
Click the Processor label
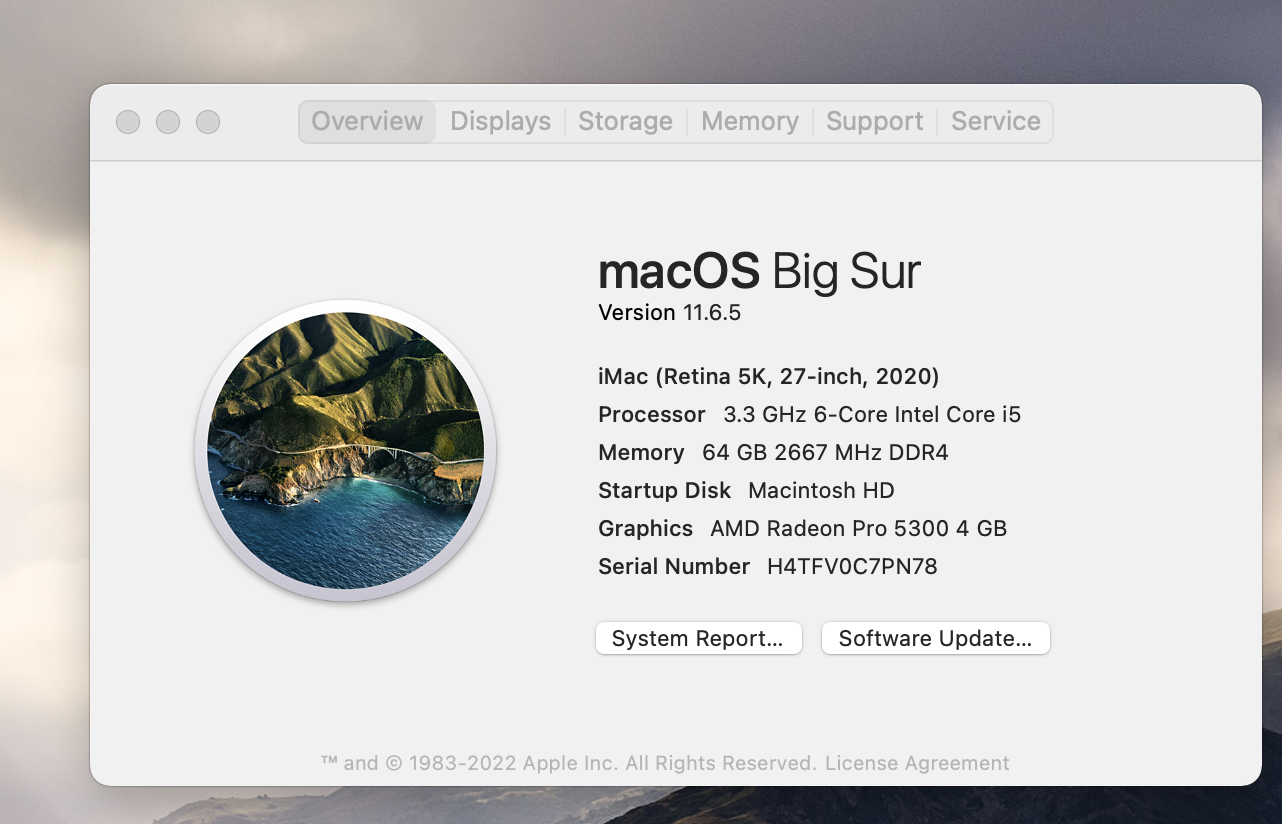(652, 414)
